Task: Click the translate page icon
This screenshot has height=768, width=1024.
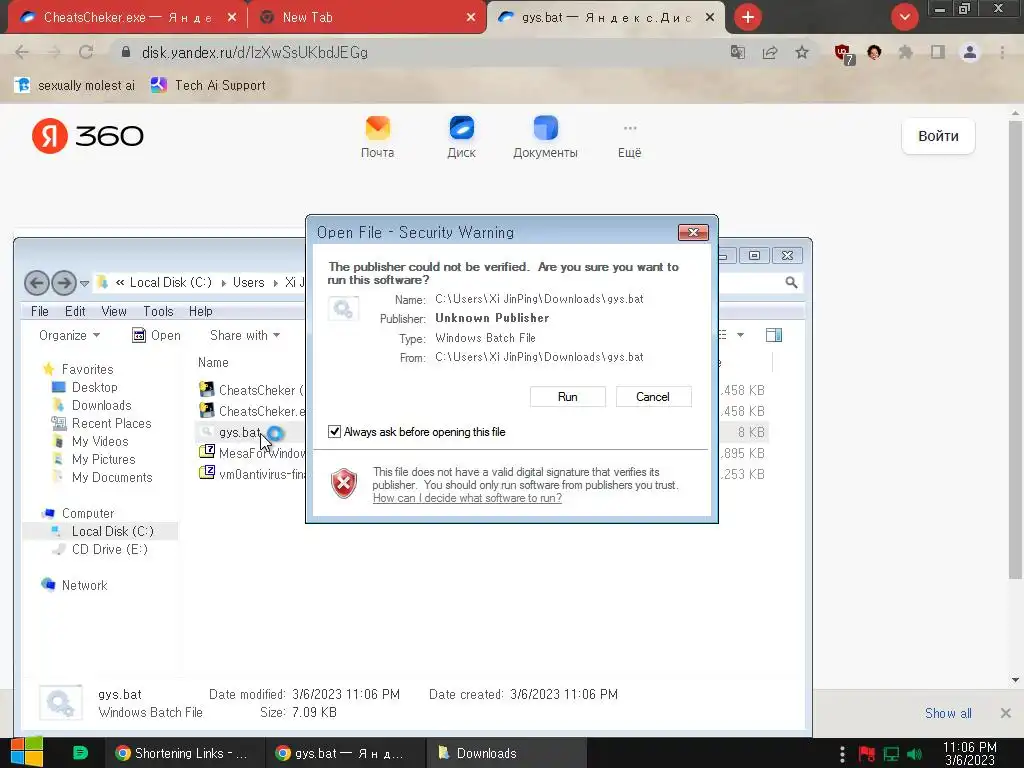Action: [x=738, y=52]
